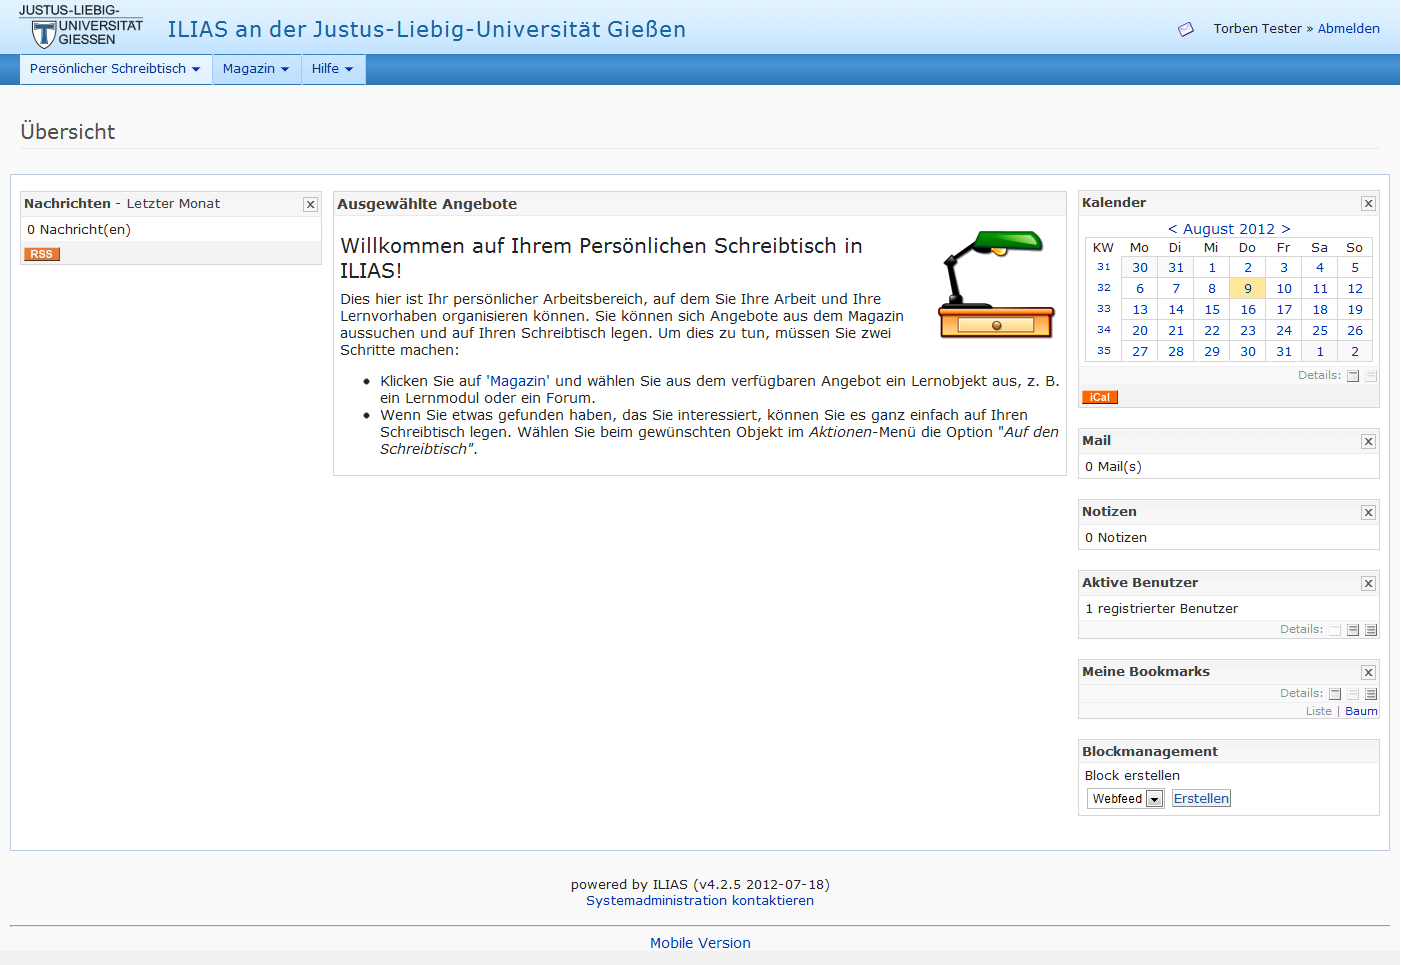Click the Erstellen button
Screen dimensions: 1401x965
1201,798
